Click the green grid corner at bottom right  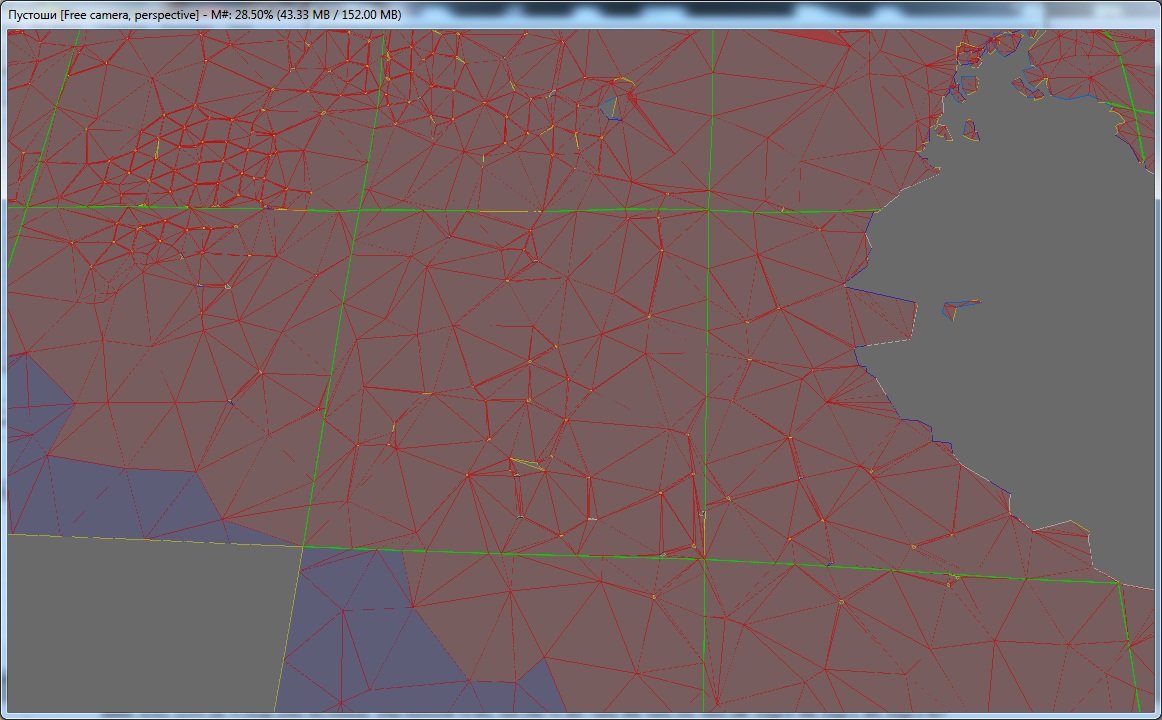(1118, 582)
